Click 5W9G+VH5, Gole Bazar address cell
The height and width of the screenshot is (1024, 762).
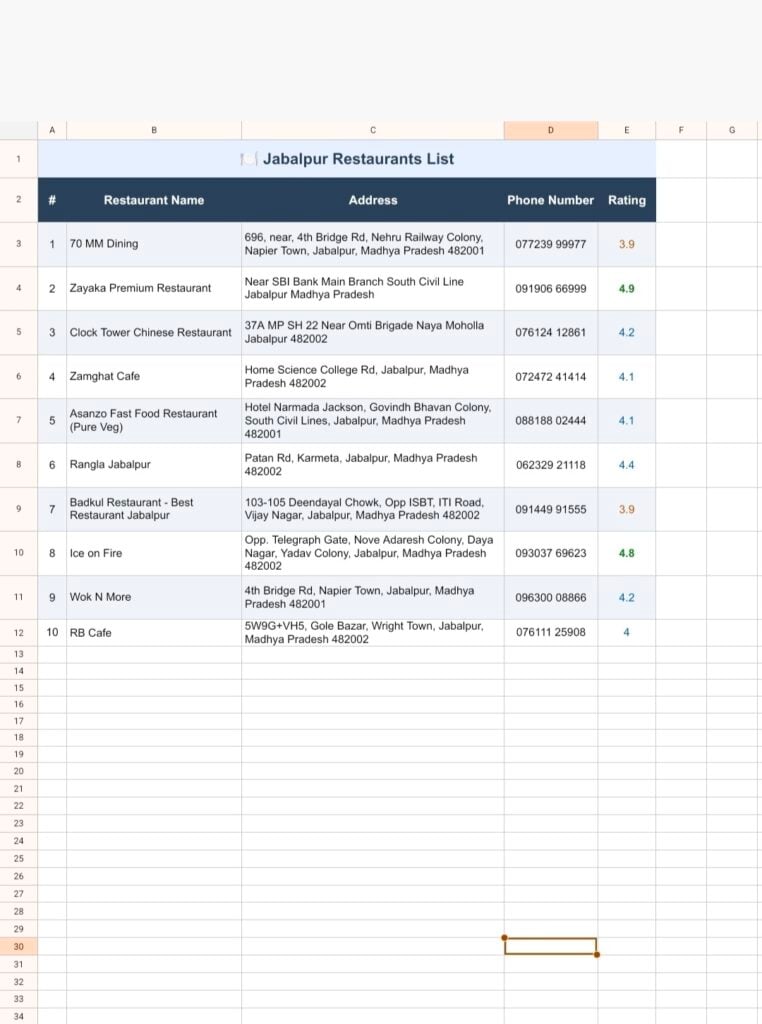(x=373, y=632)
